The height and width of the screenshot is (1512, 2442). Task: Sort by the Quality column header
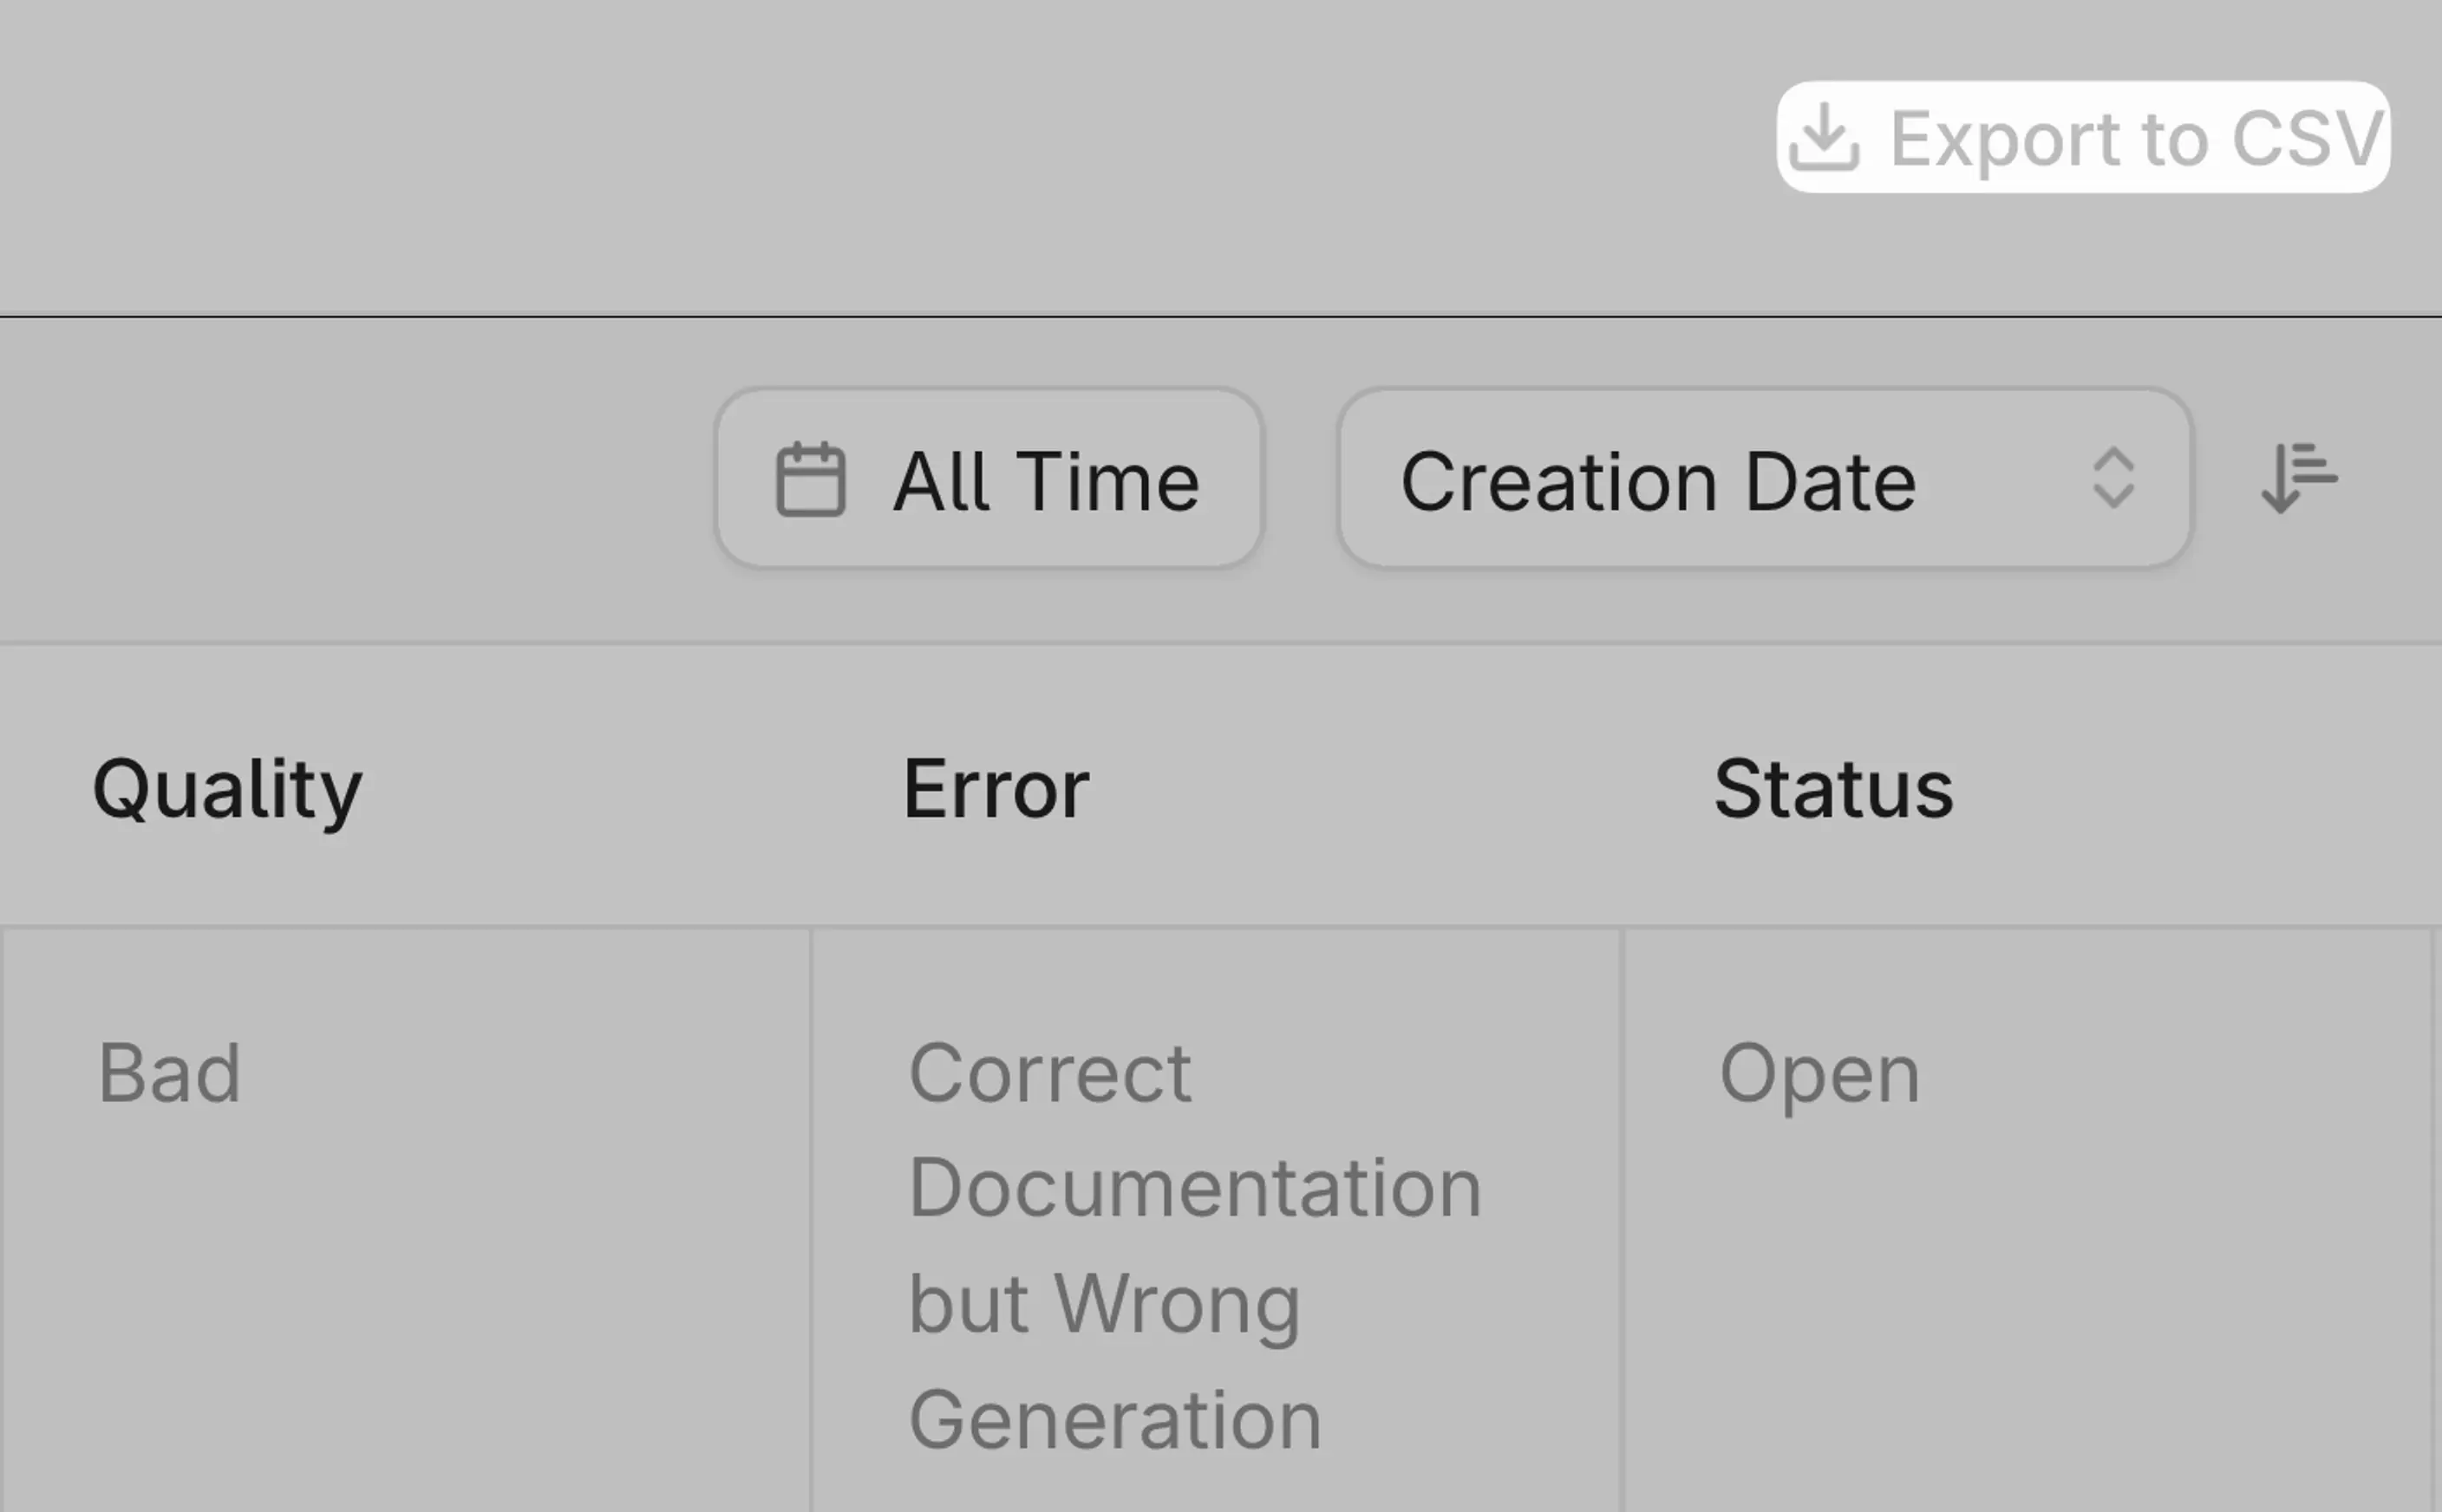227,790
